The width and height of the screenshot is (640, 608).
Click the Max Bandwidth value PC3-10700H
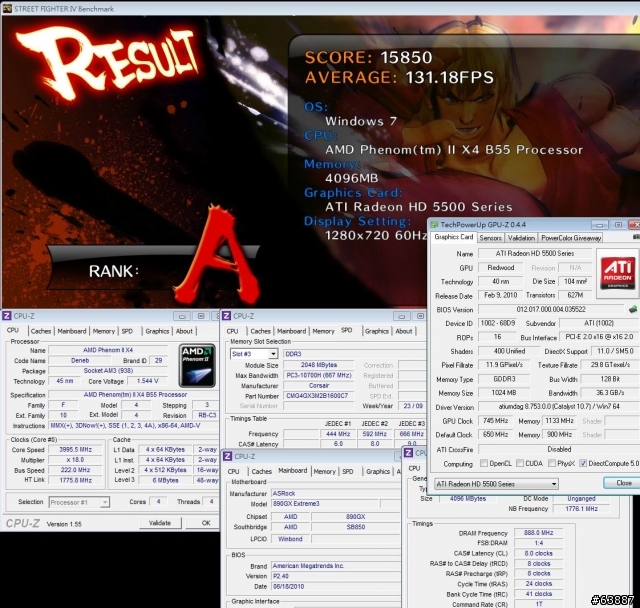click(319, 375)
